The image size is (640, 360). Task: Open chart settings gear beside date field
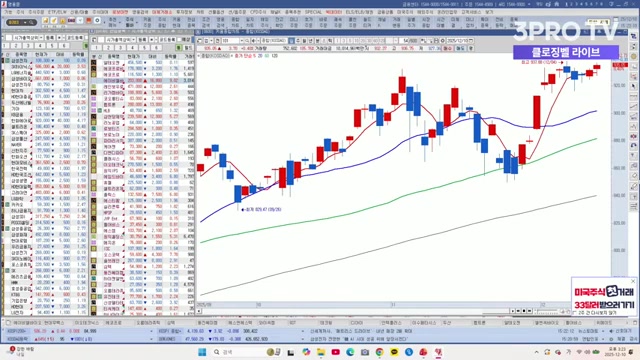click(442, 41)
